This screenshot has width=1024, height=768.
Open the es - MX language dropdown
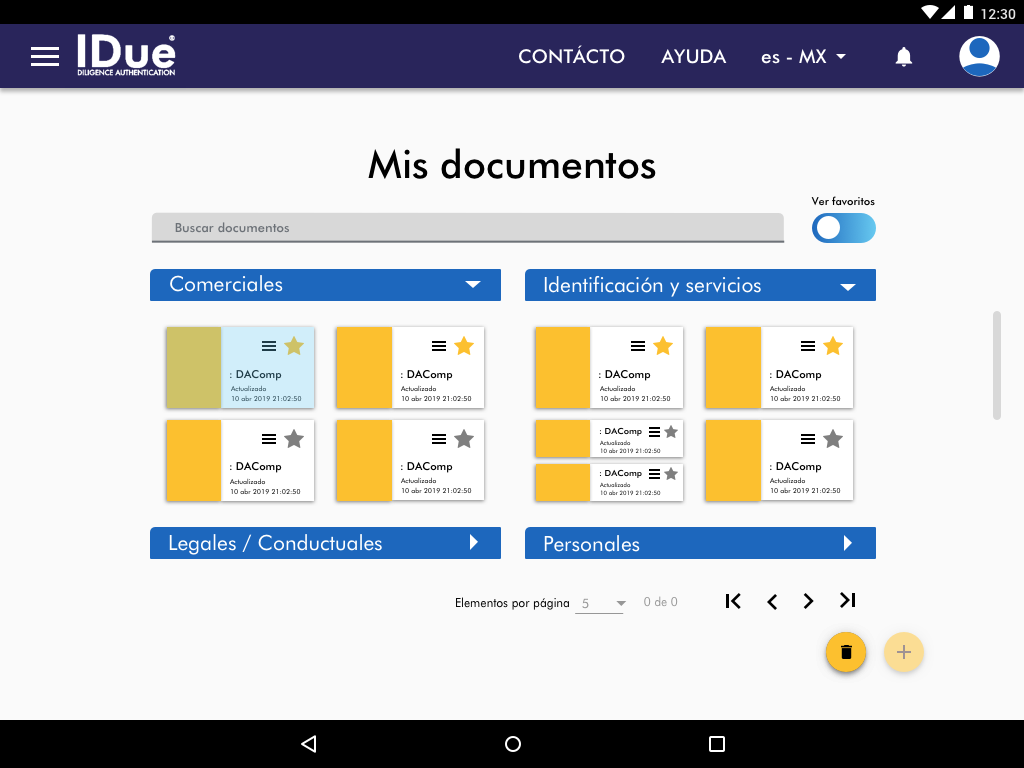click(803, 57)
